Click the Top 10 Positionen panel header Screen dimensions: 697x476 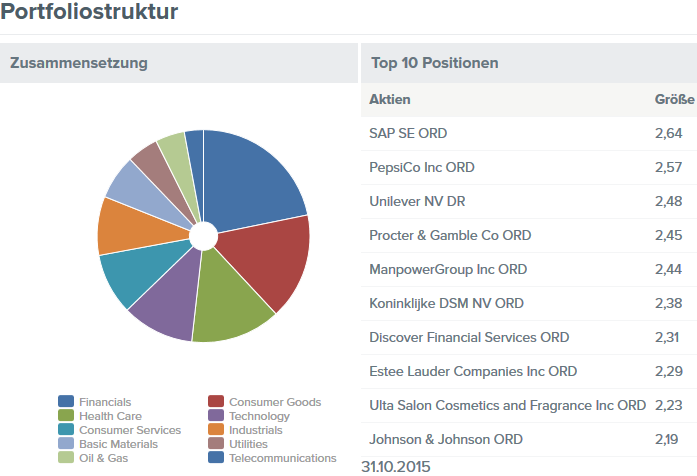point(434,63)
